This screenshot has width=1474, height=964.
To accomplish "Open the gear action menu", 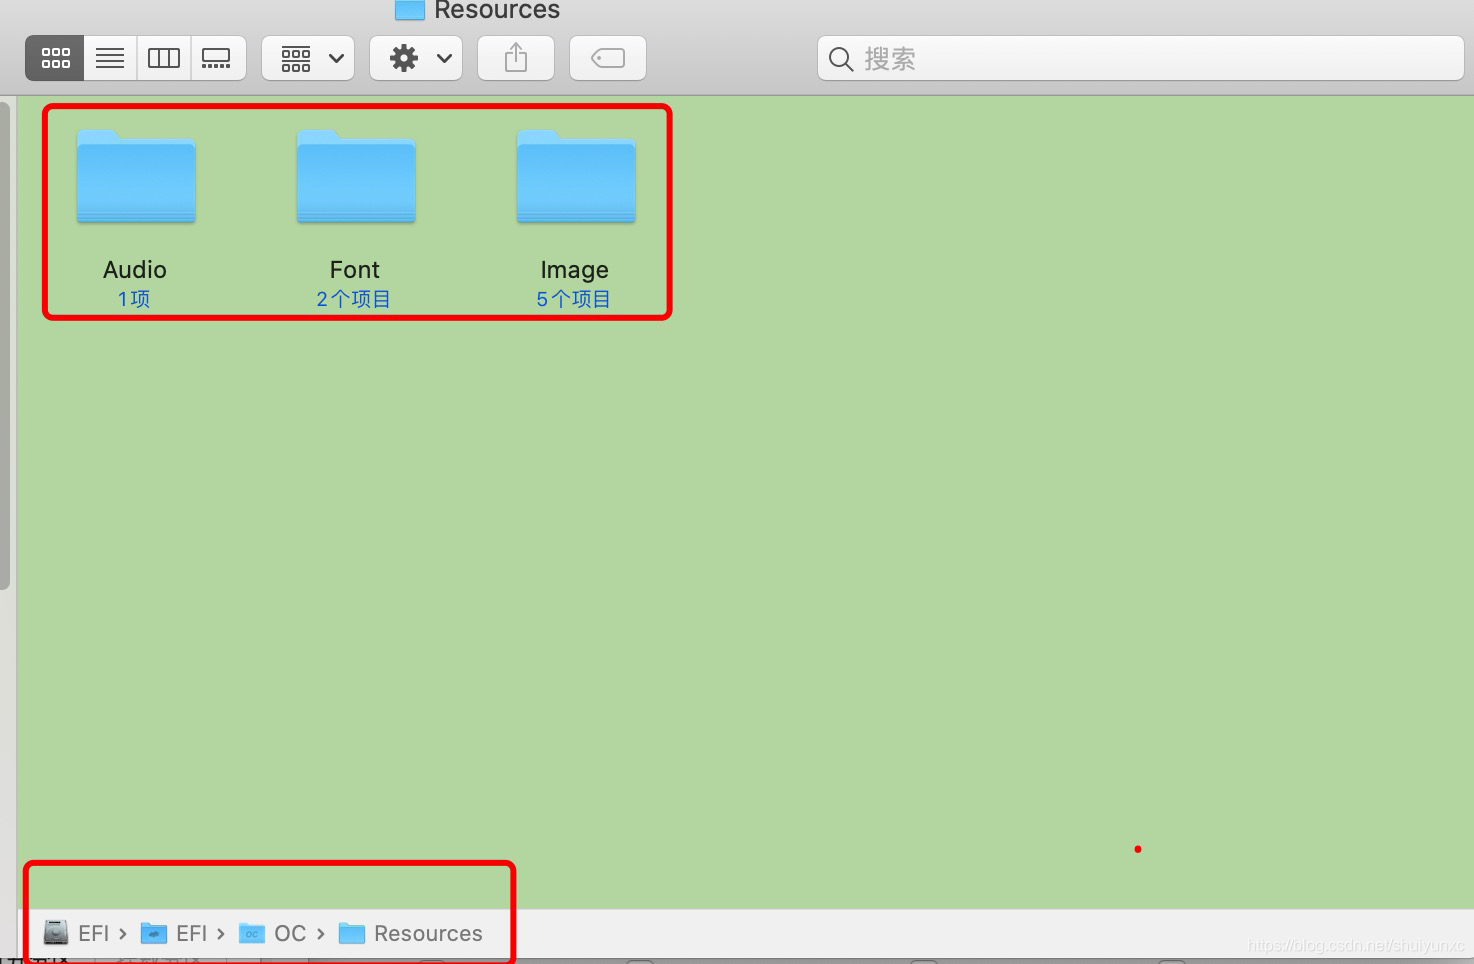I will click(416, 58).
